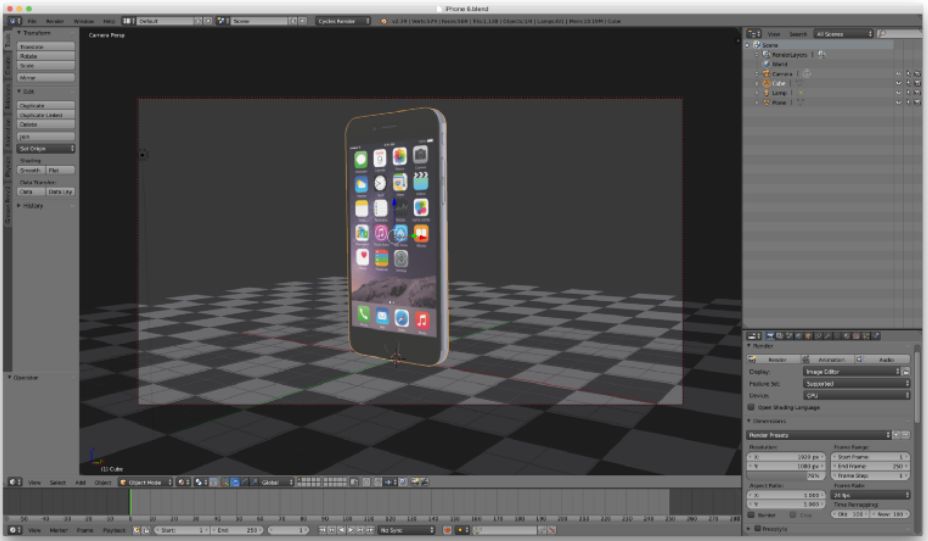
Task: Click the Duplicate button
Action: click(x=46, y=105)
